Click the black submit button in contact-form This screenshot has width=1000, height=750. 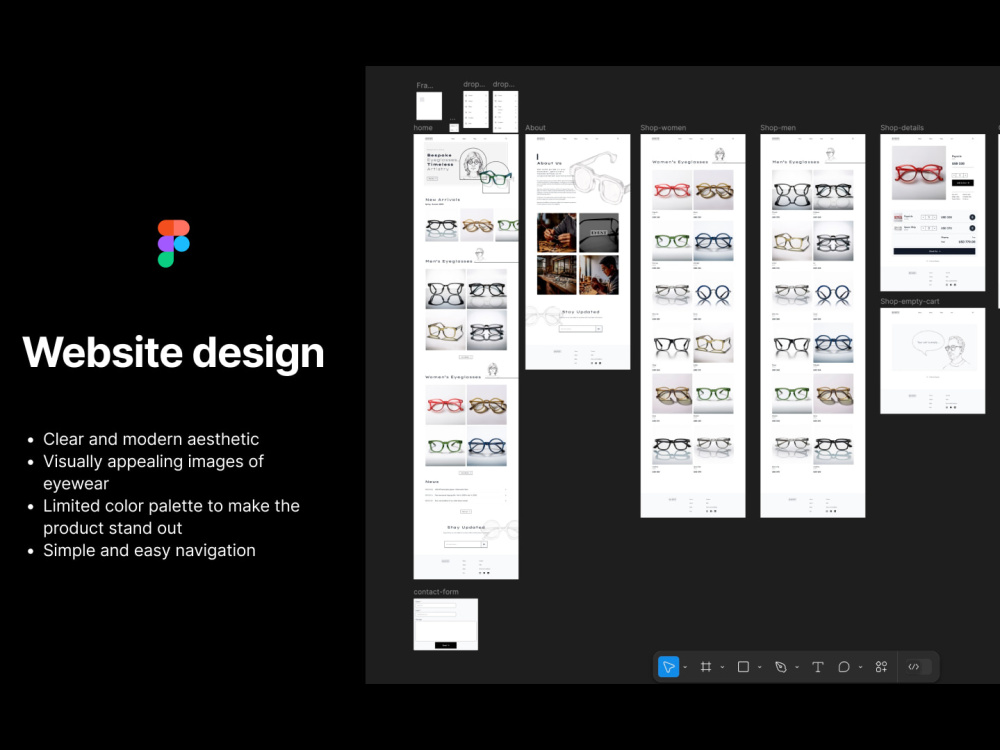pos(445,645)
